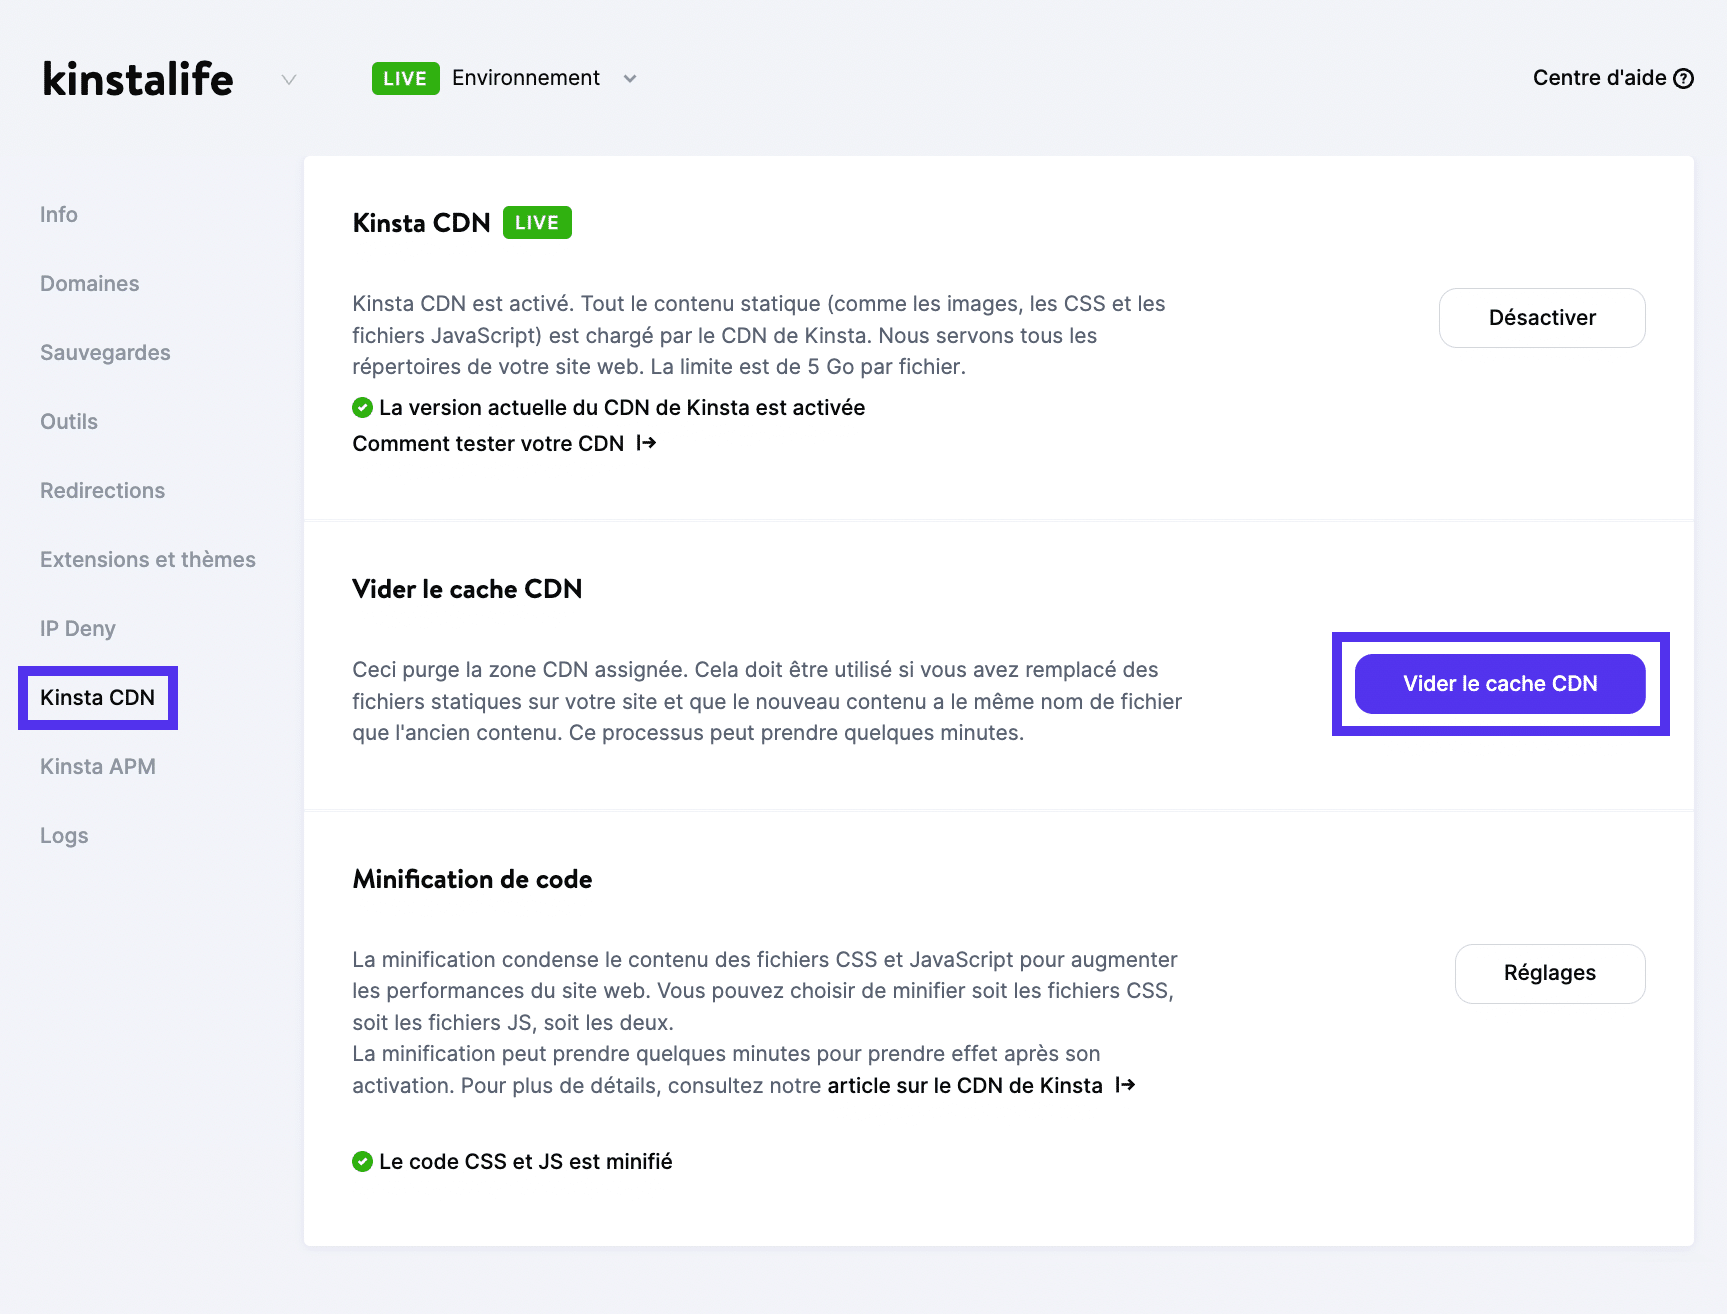Open Sauvegardes from the sidebar

tap(104, 352)
